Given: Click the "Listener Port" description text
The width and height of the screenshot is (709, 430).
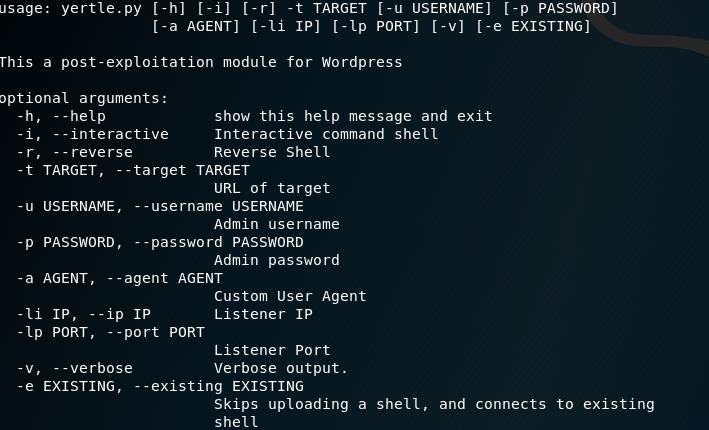Looking at the screenshot, I should 272,350.
